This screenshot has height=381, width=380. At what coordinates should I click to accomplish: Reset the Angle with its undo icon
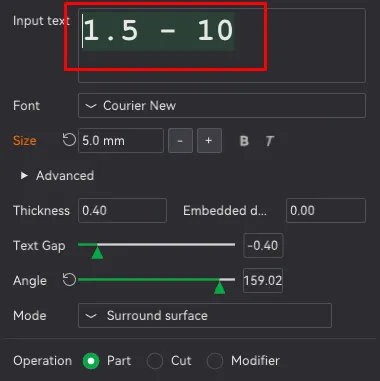(69, 280)
